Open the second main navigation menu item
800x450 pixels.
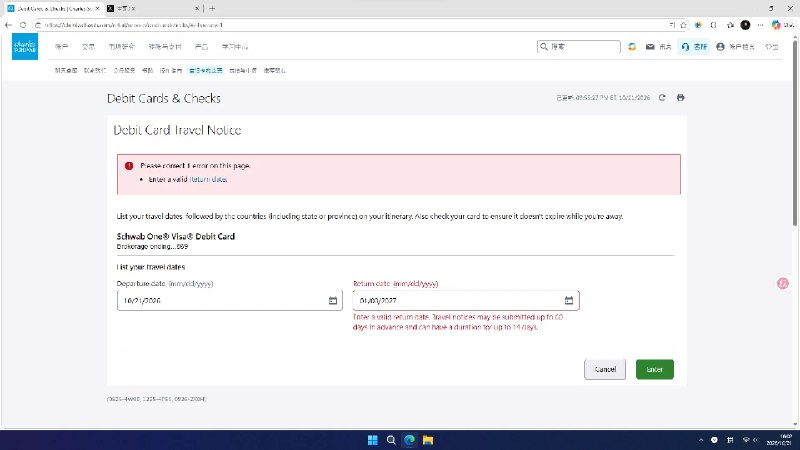point(88,46)
